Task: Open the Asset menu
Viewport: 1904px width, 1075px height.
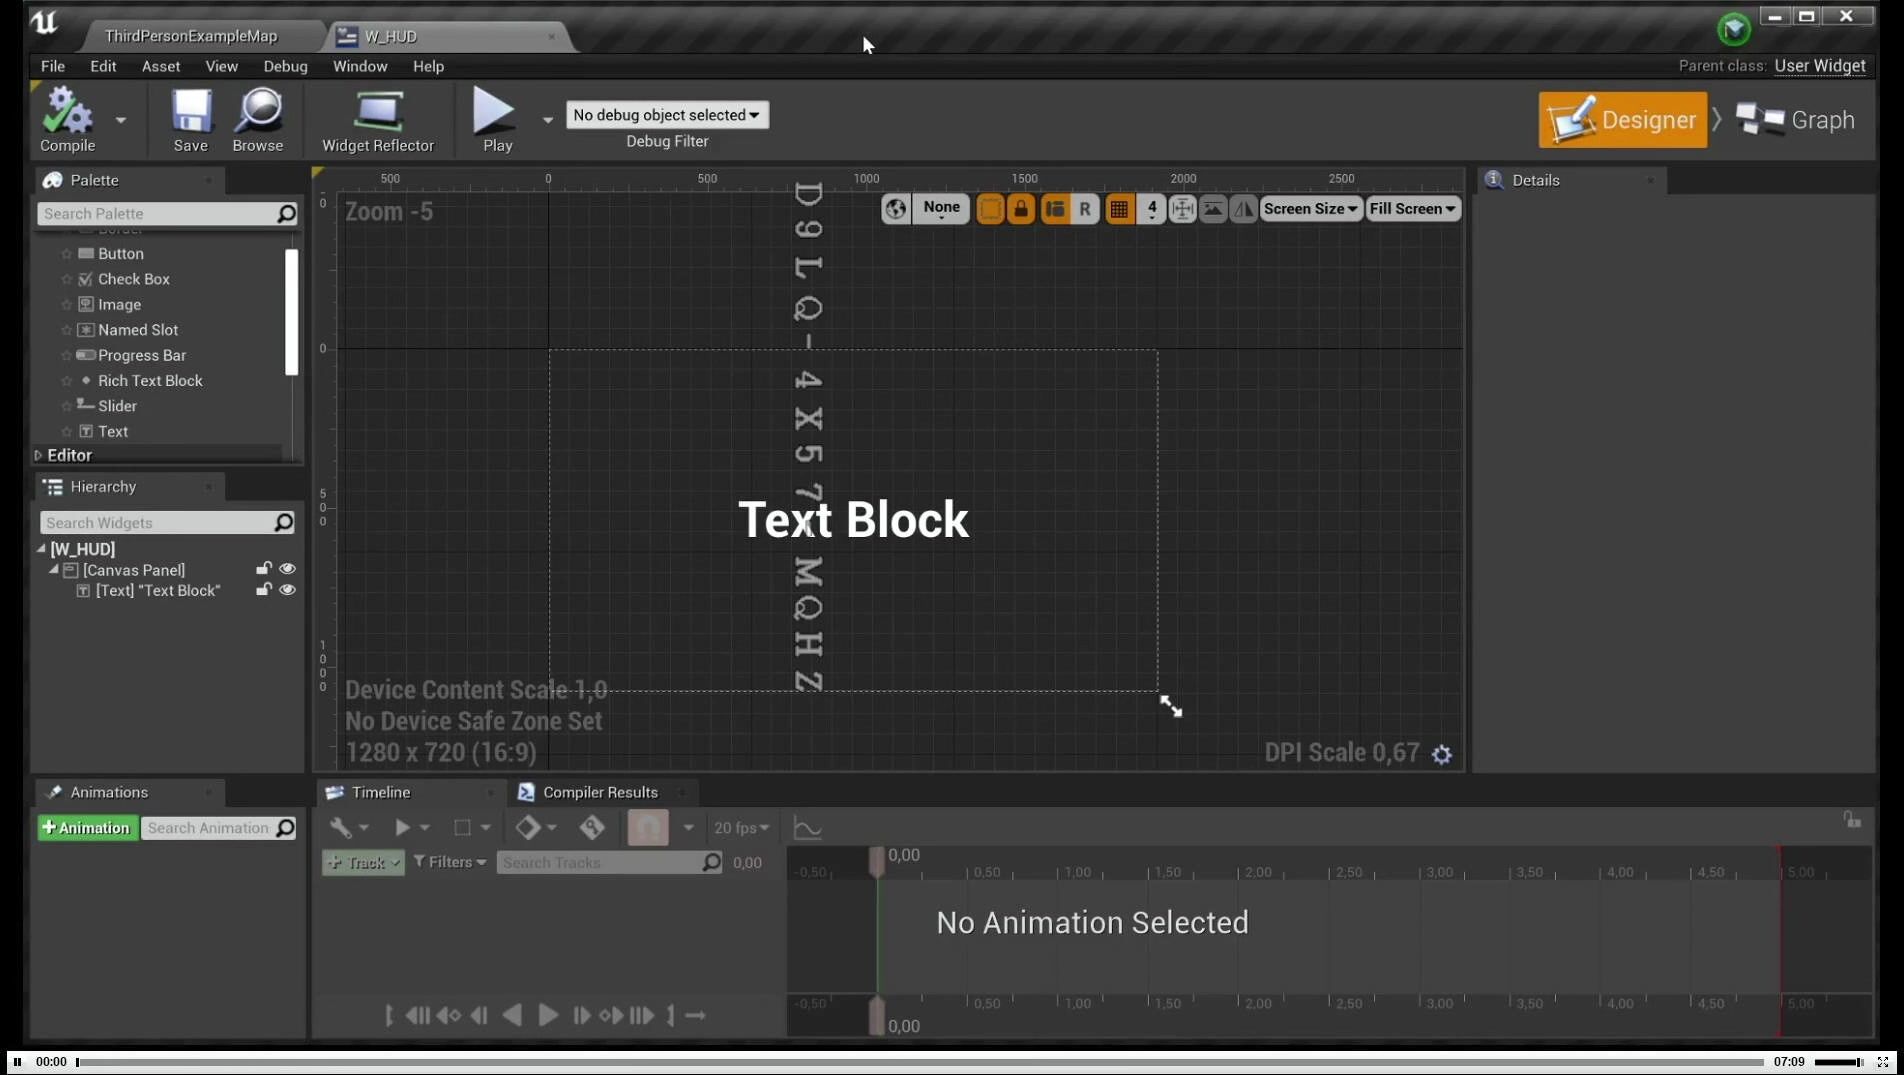Action: [x=160, y=66]
